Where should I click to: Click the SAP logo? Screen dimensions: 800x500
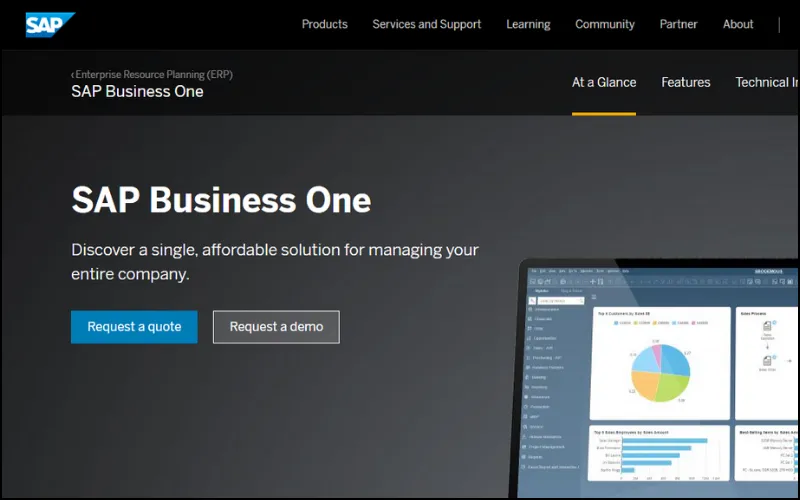[50, 24]
